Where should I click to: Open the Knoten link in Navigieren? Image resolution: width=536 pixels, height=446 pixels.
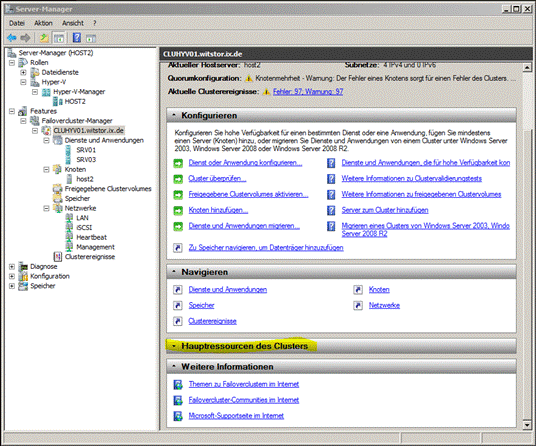click(x=379, y=290)
